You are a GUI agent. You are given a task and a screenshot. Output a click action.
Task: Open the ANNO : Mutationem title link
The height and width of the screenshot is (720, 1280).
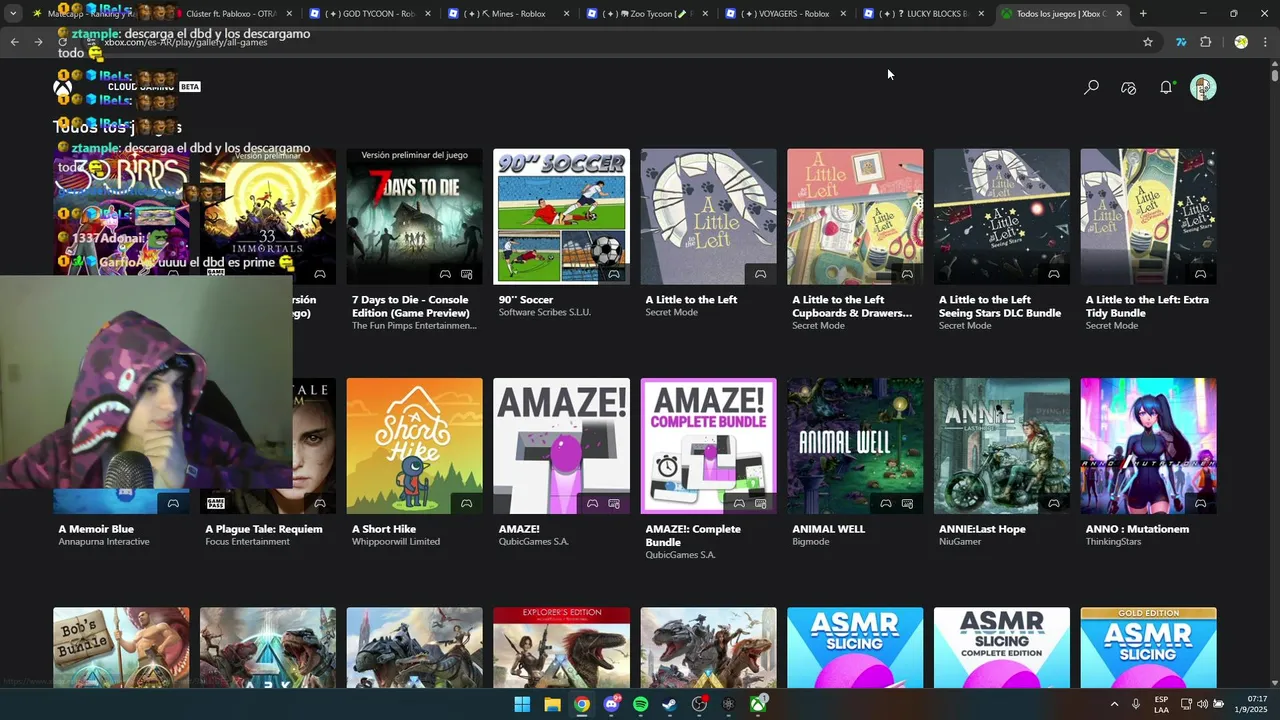tap(1137, 529)
